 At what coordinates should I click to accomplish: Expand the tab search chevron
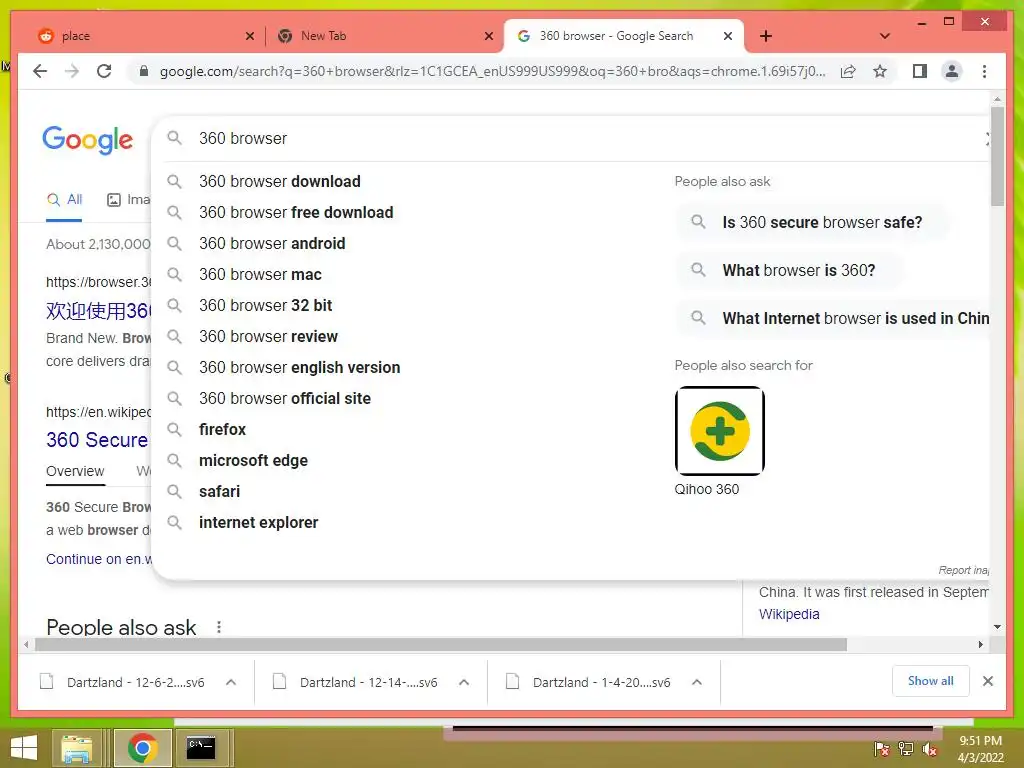(x=885, y=36)
